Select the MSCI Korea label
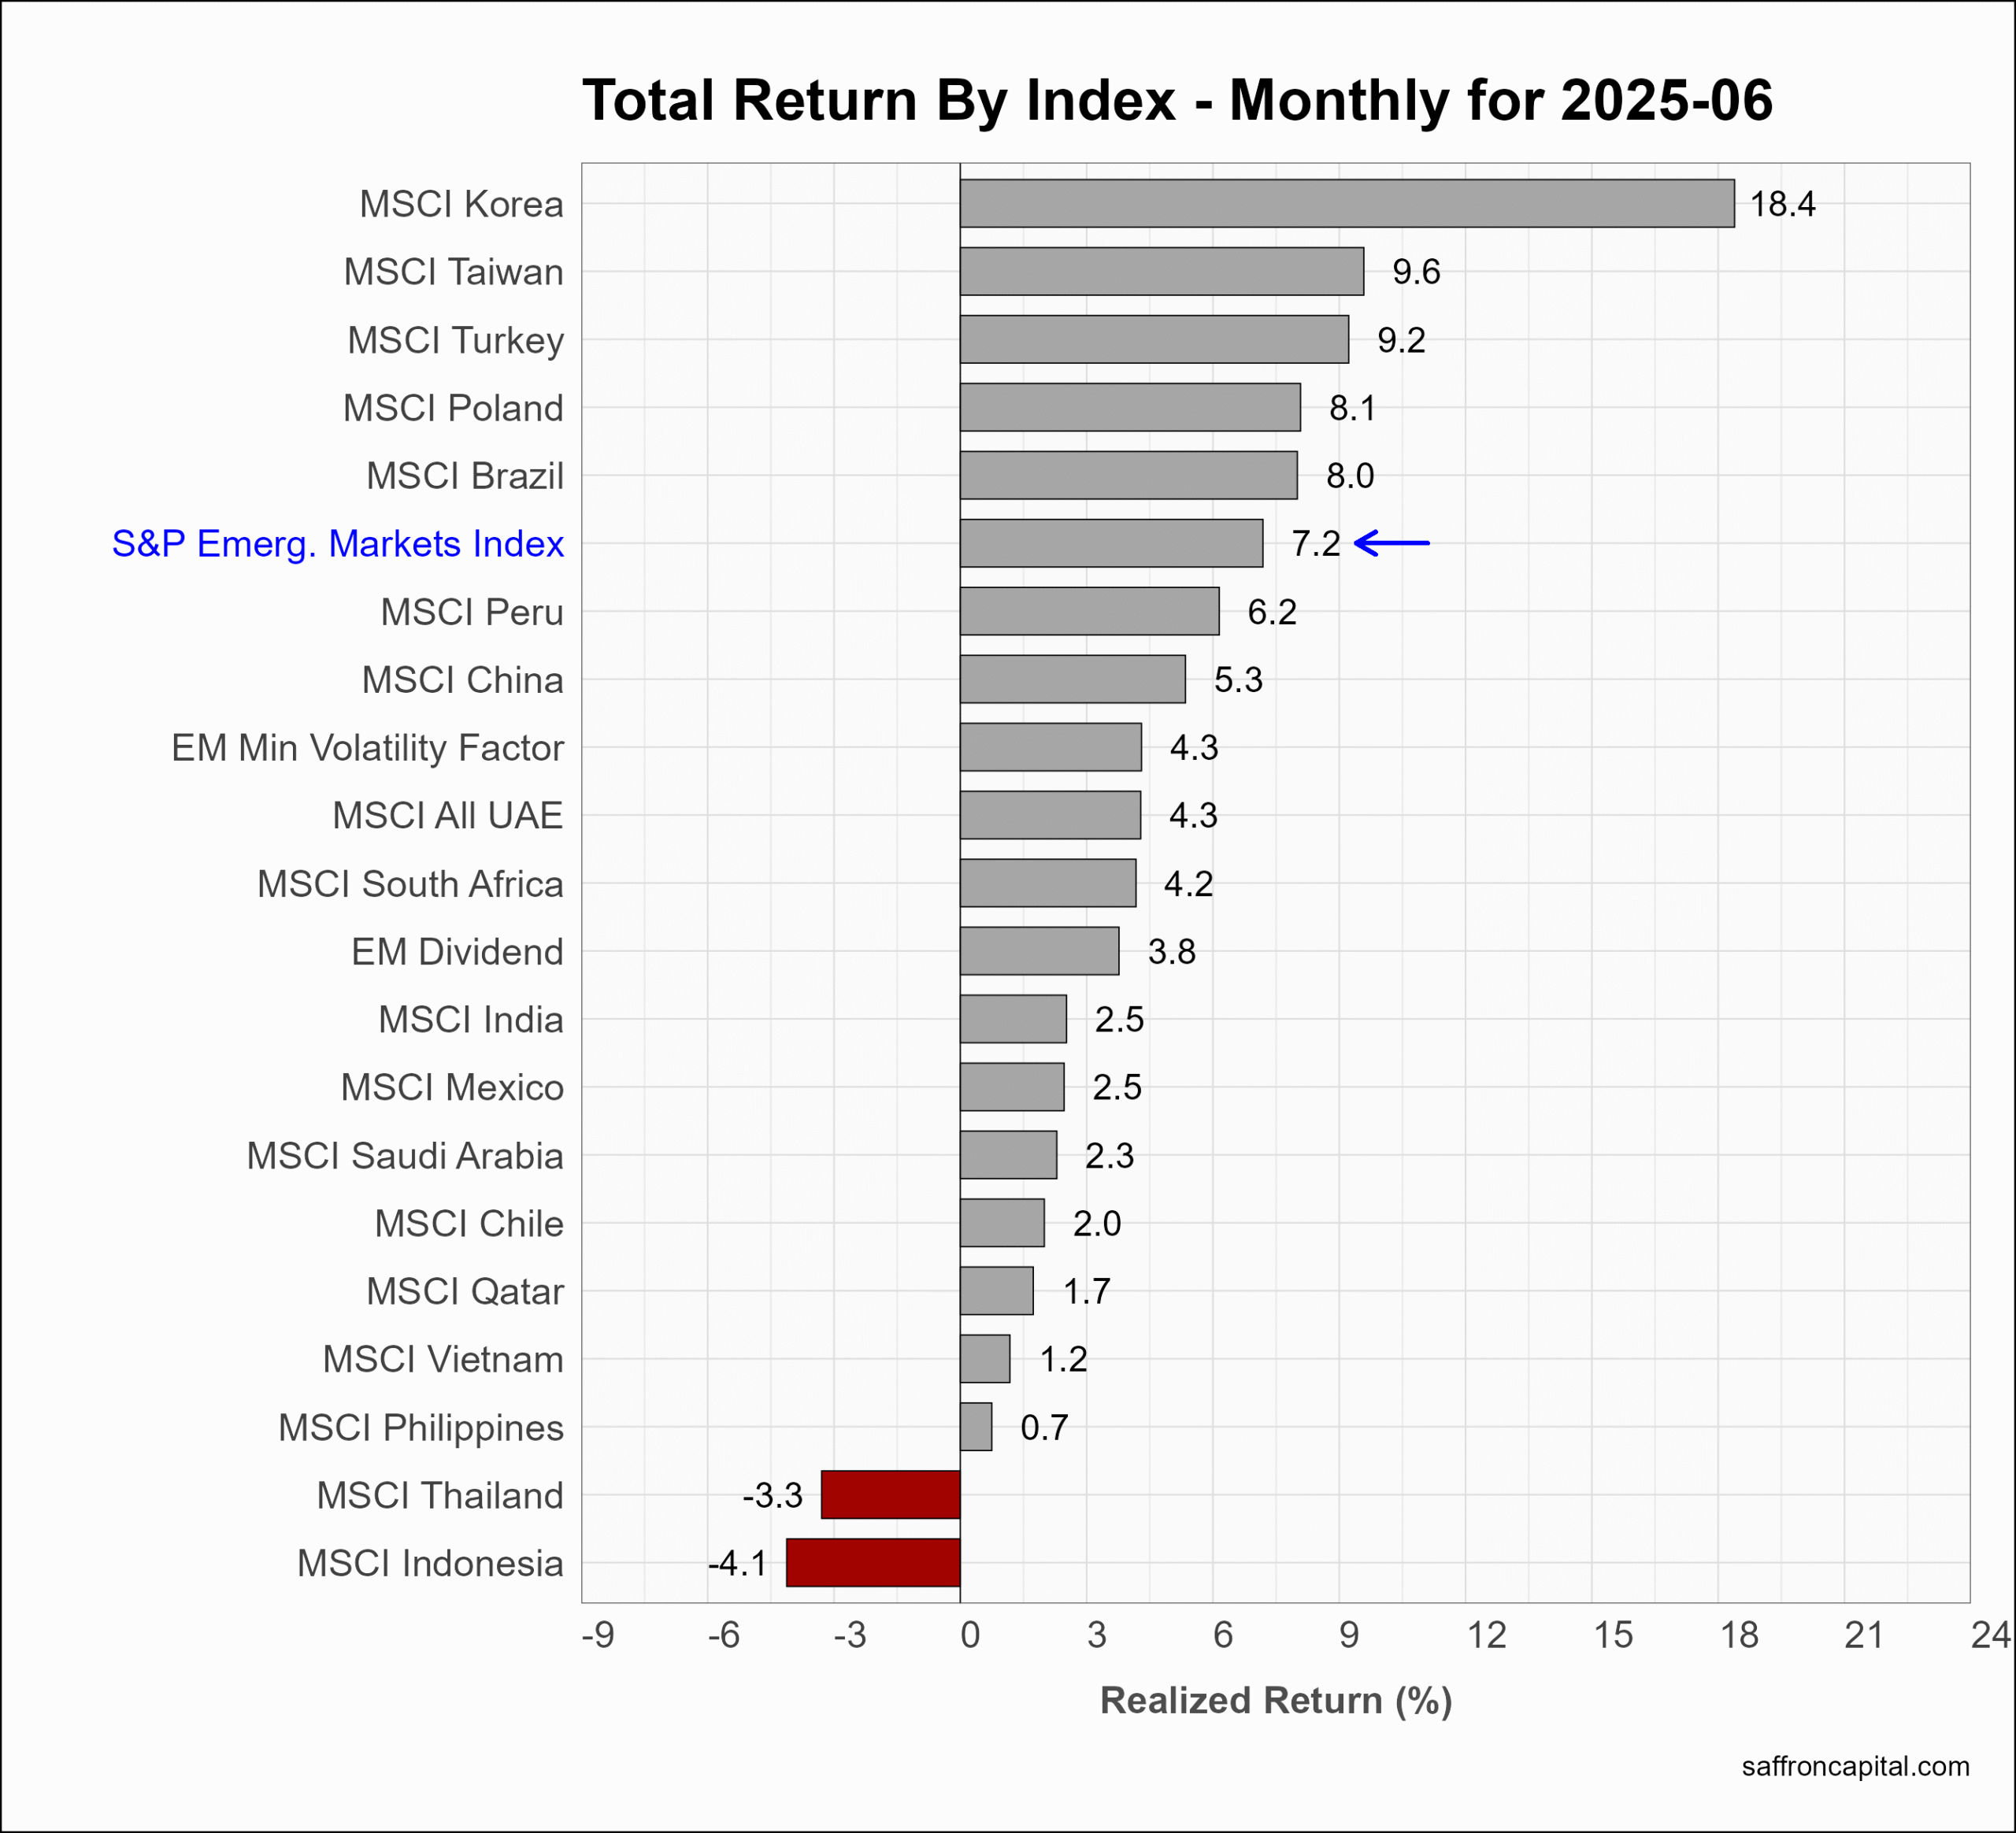 [461, 204]
